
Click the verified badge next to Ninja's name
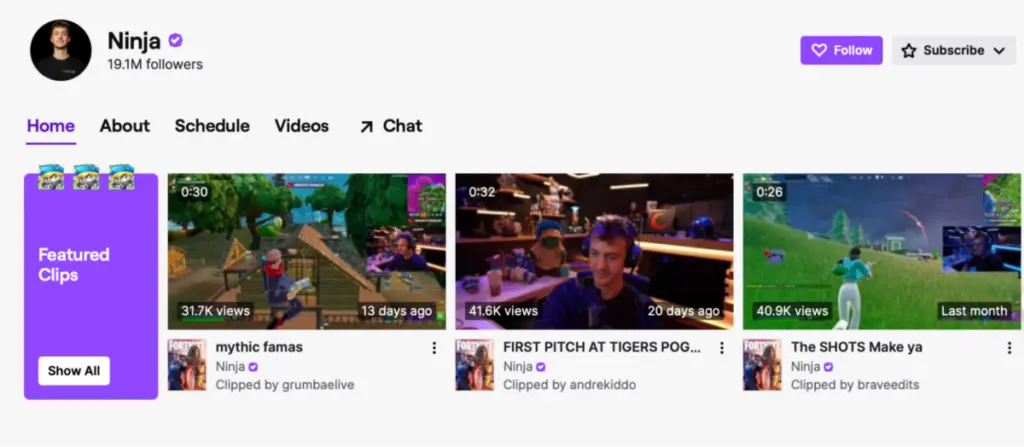175,41
